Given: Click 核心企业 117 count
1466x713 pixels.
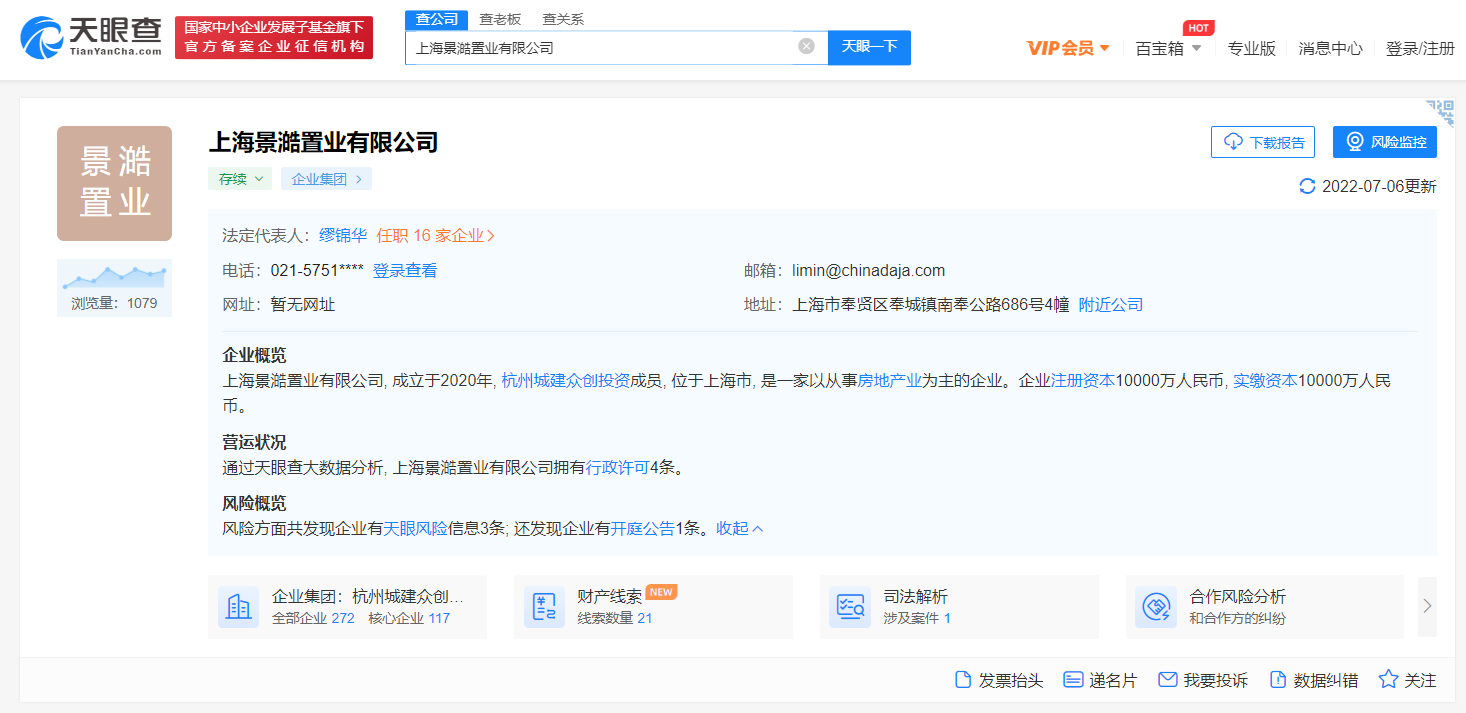Looking at the screenshot, I should tap(409, 618).
